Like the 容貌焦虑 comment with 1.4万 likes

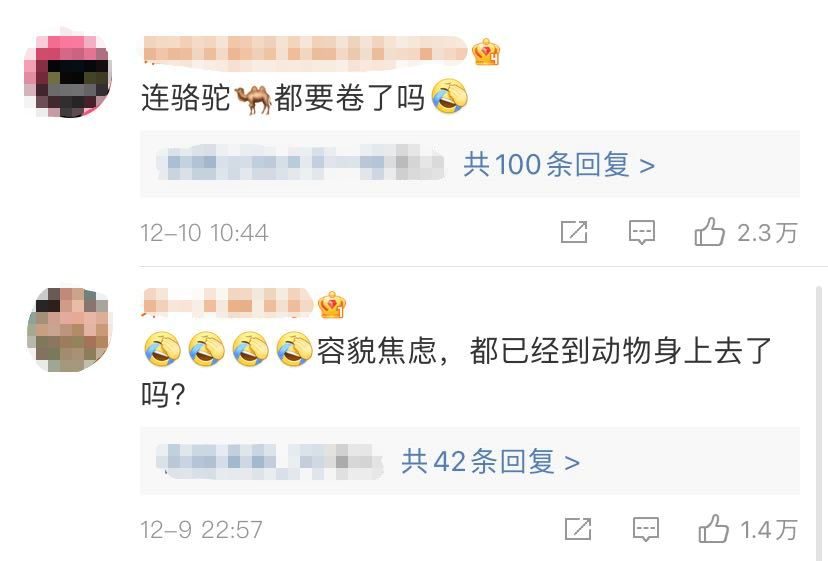point(713,529)
